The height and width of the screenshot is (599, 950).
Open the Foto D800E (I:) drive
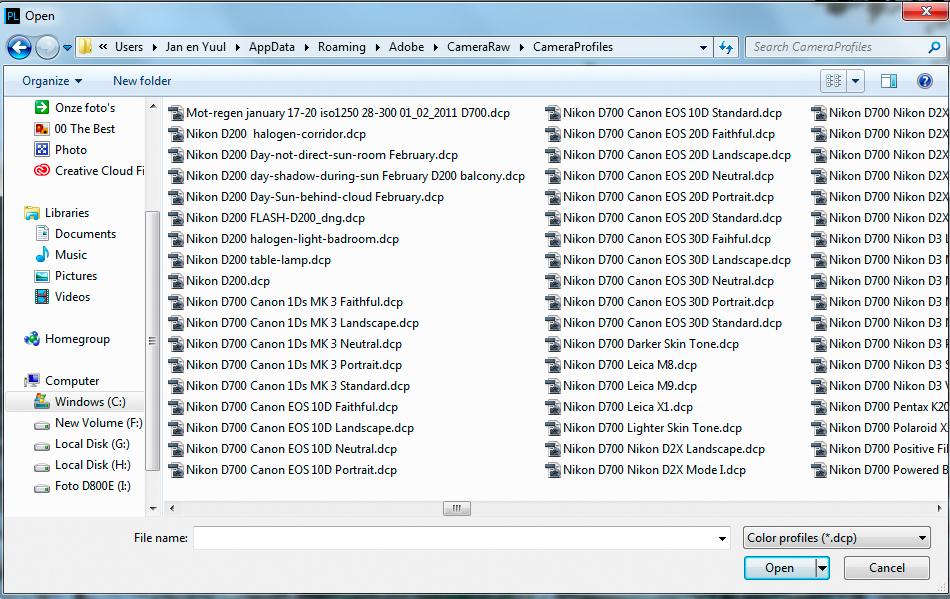(x=82, y=486)
